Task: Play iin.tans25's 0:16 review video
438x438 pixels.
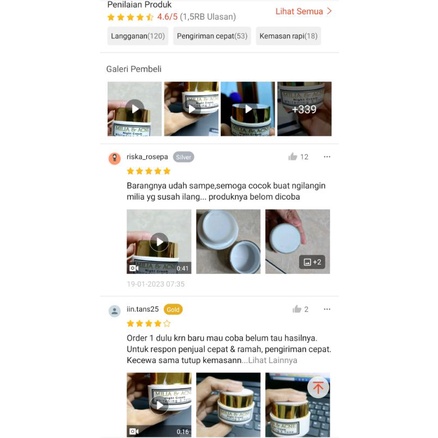Action: tap(159, 405)
